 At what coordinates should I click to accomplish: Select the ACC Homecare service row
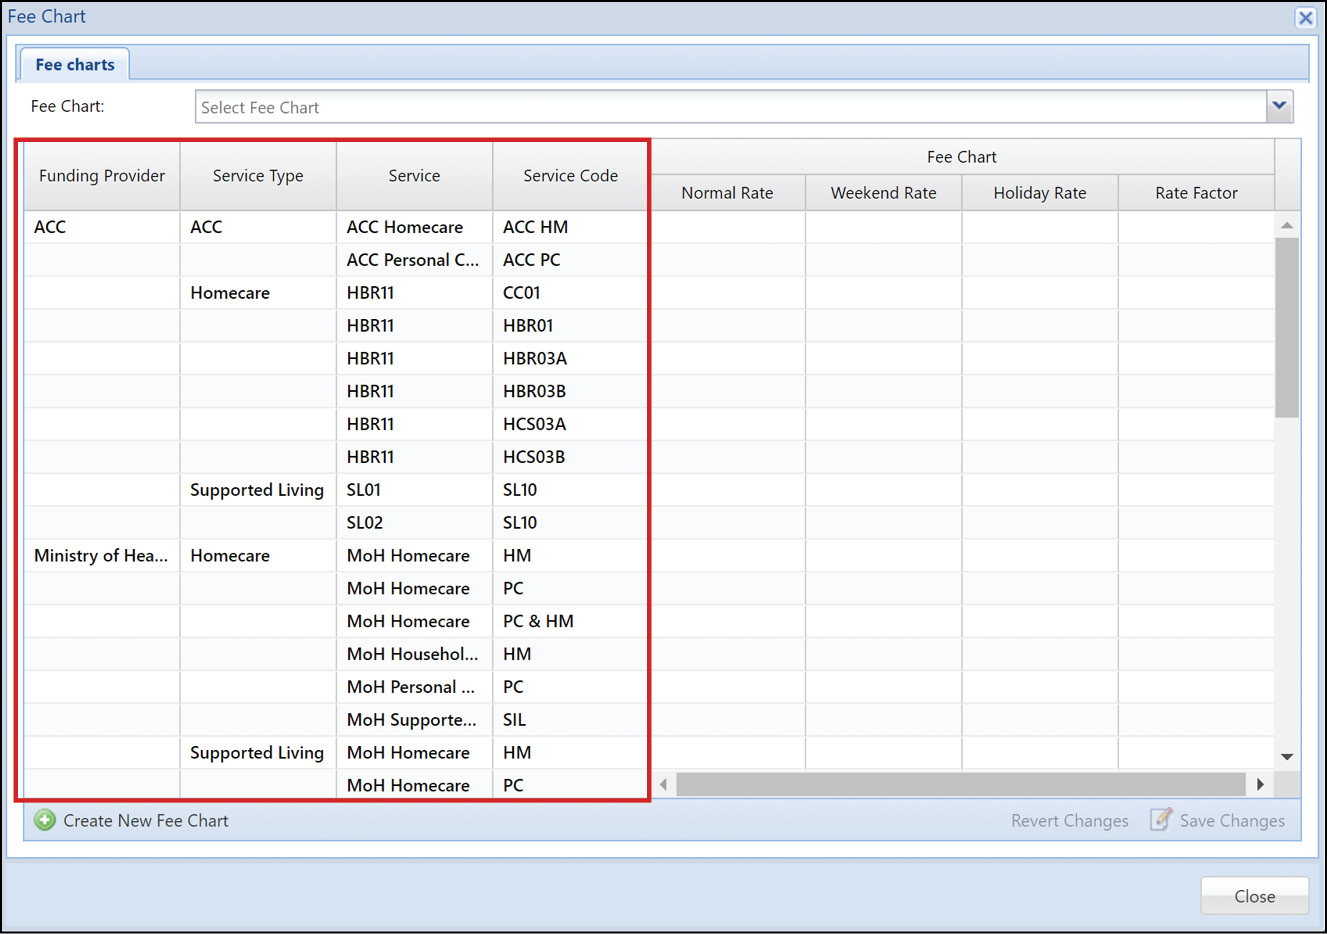pos(405,227)
